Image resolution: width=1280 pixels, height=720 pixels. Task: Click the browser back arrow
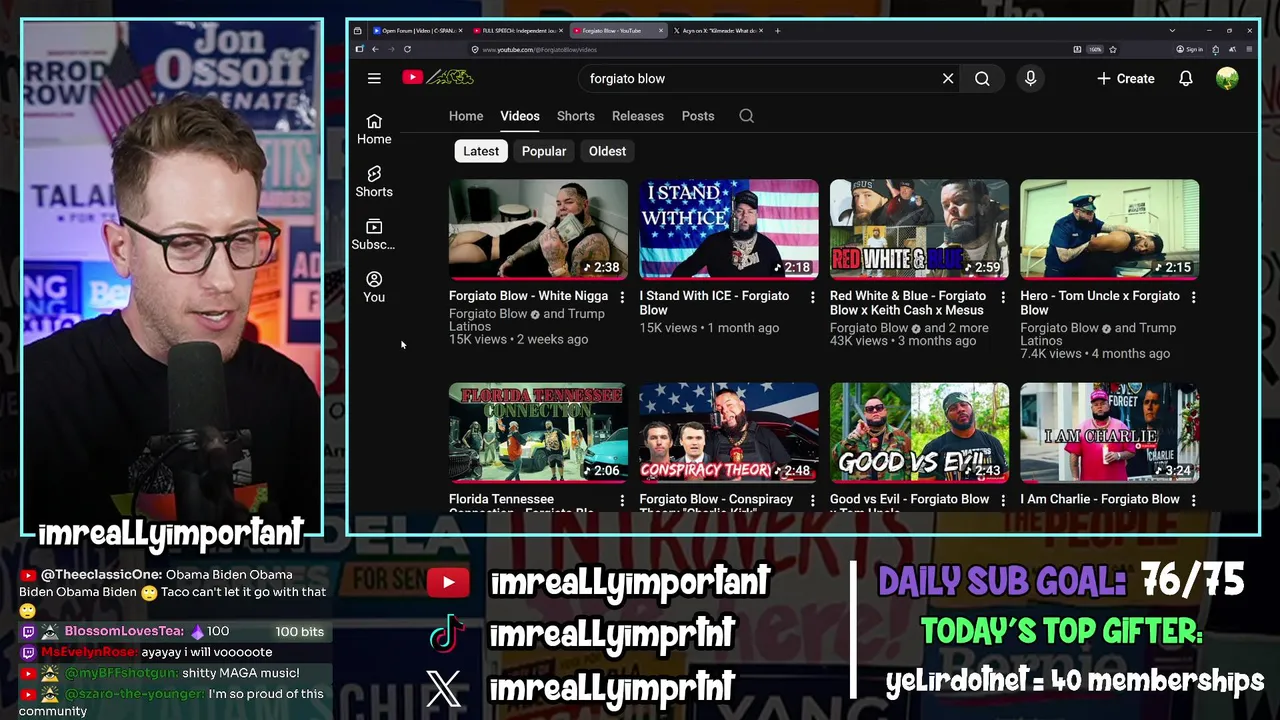[375, 49]
